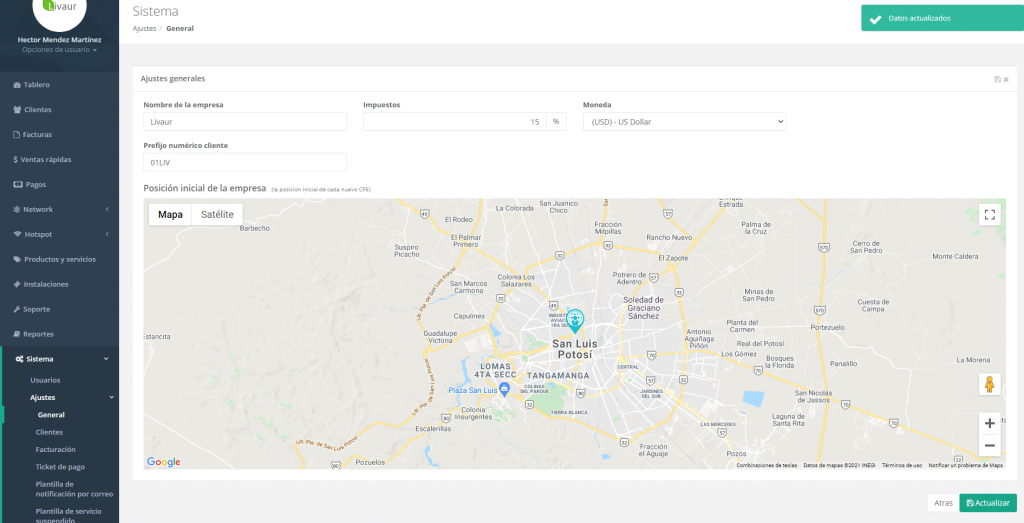Viewport: 1024px width, 523px height.
Task: Click the Facturas file icon
Action: tap(16, 135)
